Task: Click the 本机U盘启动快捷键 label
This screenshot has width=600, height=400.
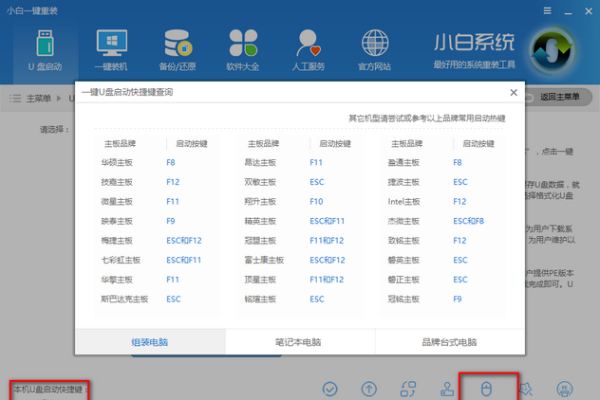Action: pos(50,389)
